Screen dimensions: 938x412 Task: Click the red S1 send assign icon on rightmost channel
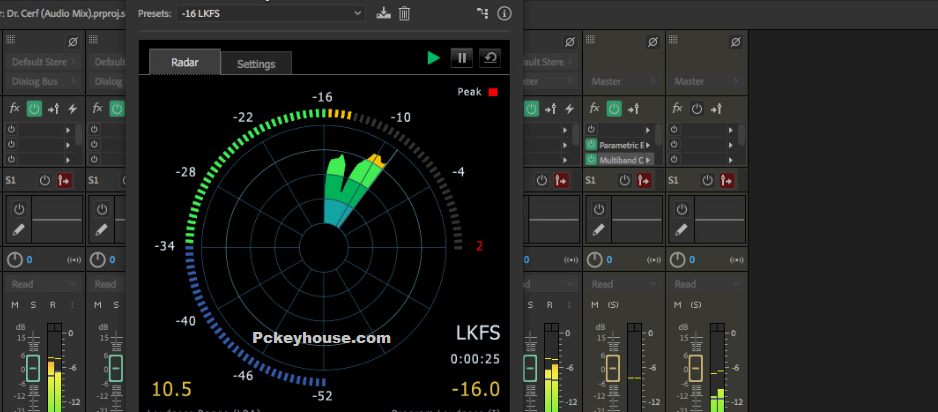727,180
